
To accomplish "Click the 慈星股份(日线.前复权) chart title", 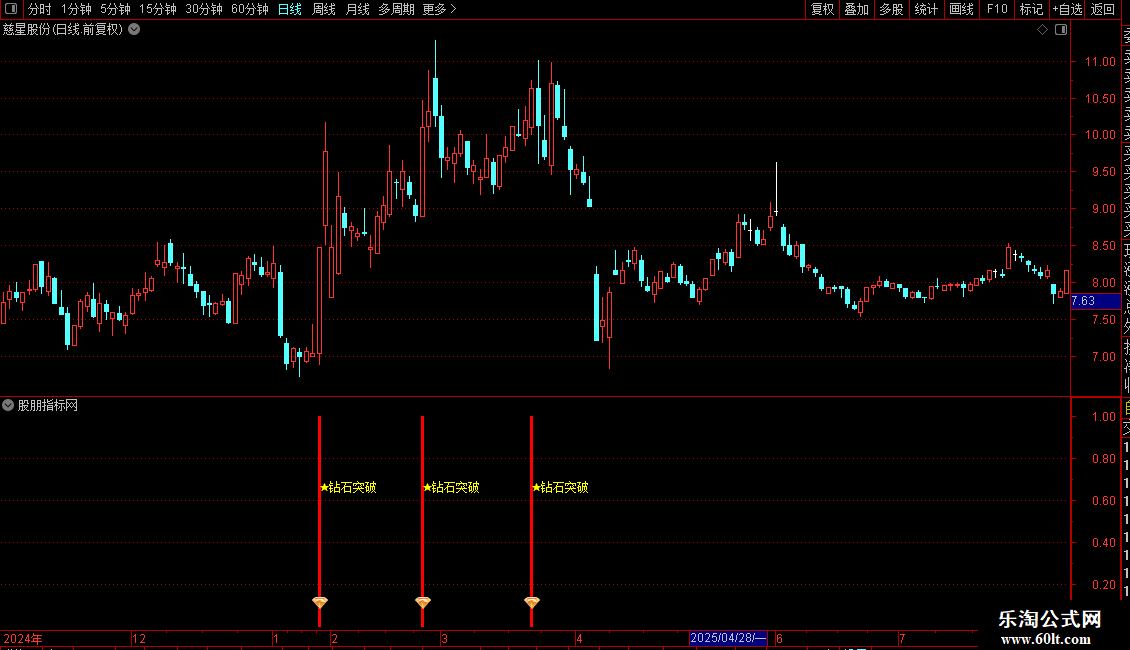I will point(63,30).
